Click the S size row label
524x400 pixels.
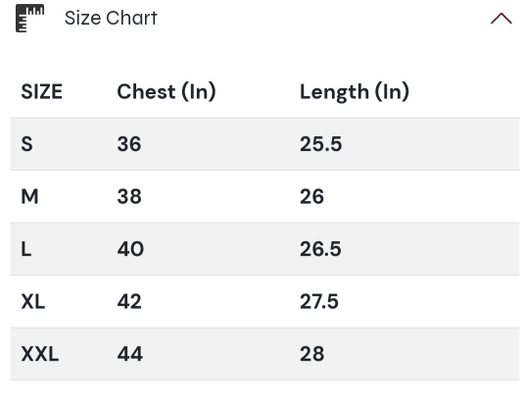[27, 144]
